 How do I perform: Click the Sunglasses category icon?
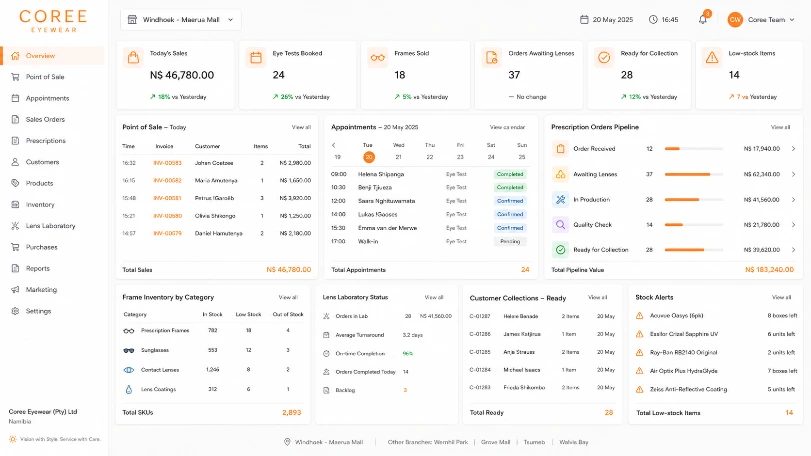[129, 351]
